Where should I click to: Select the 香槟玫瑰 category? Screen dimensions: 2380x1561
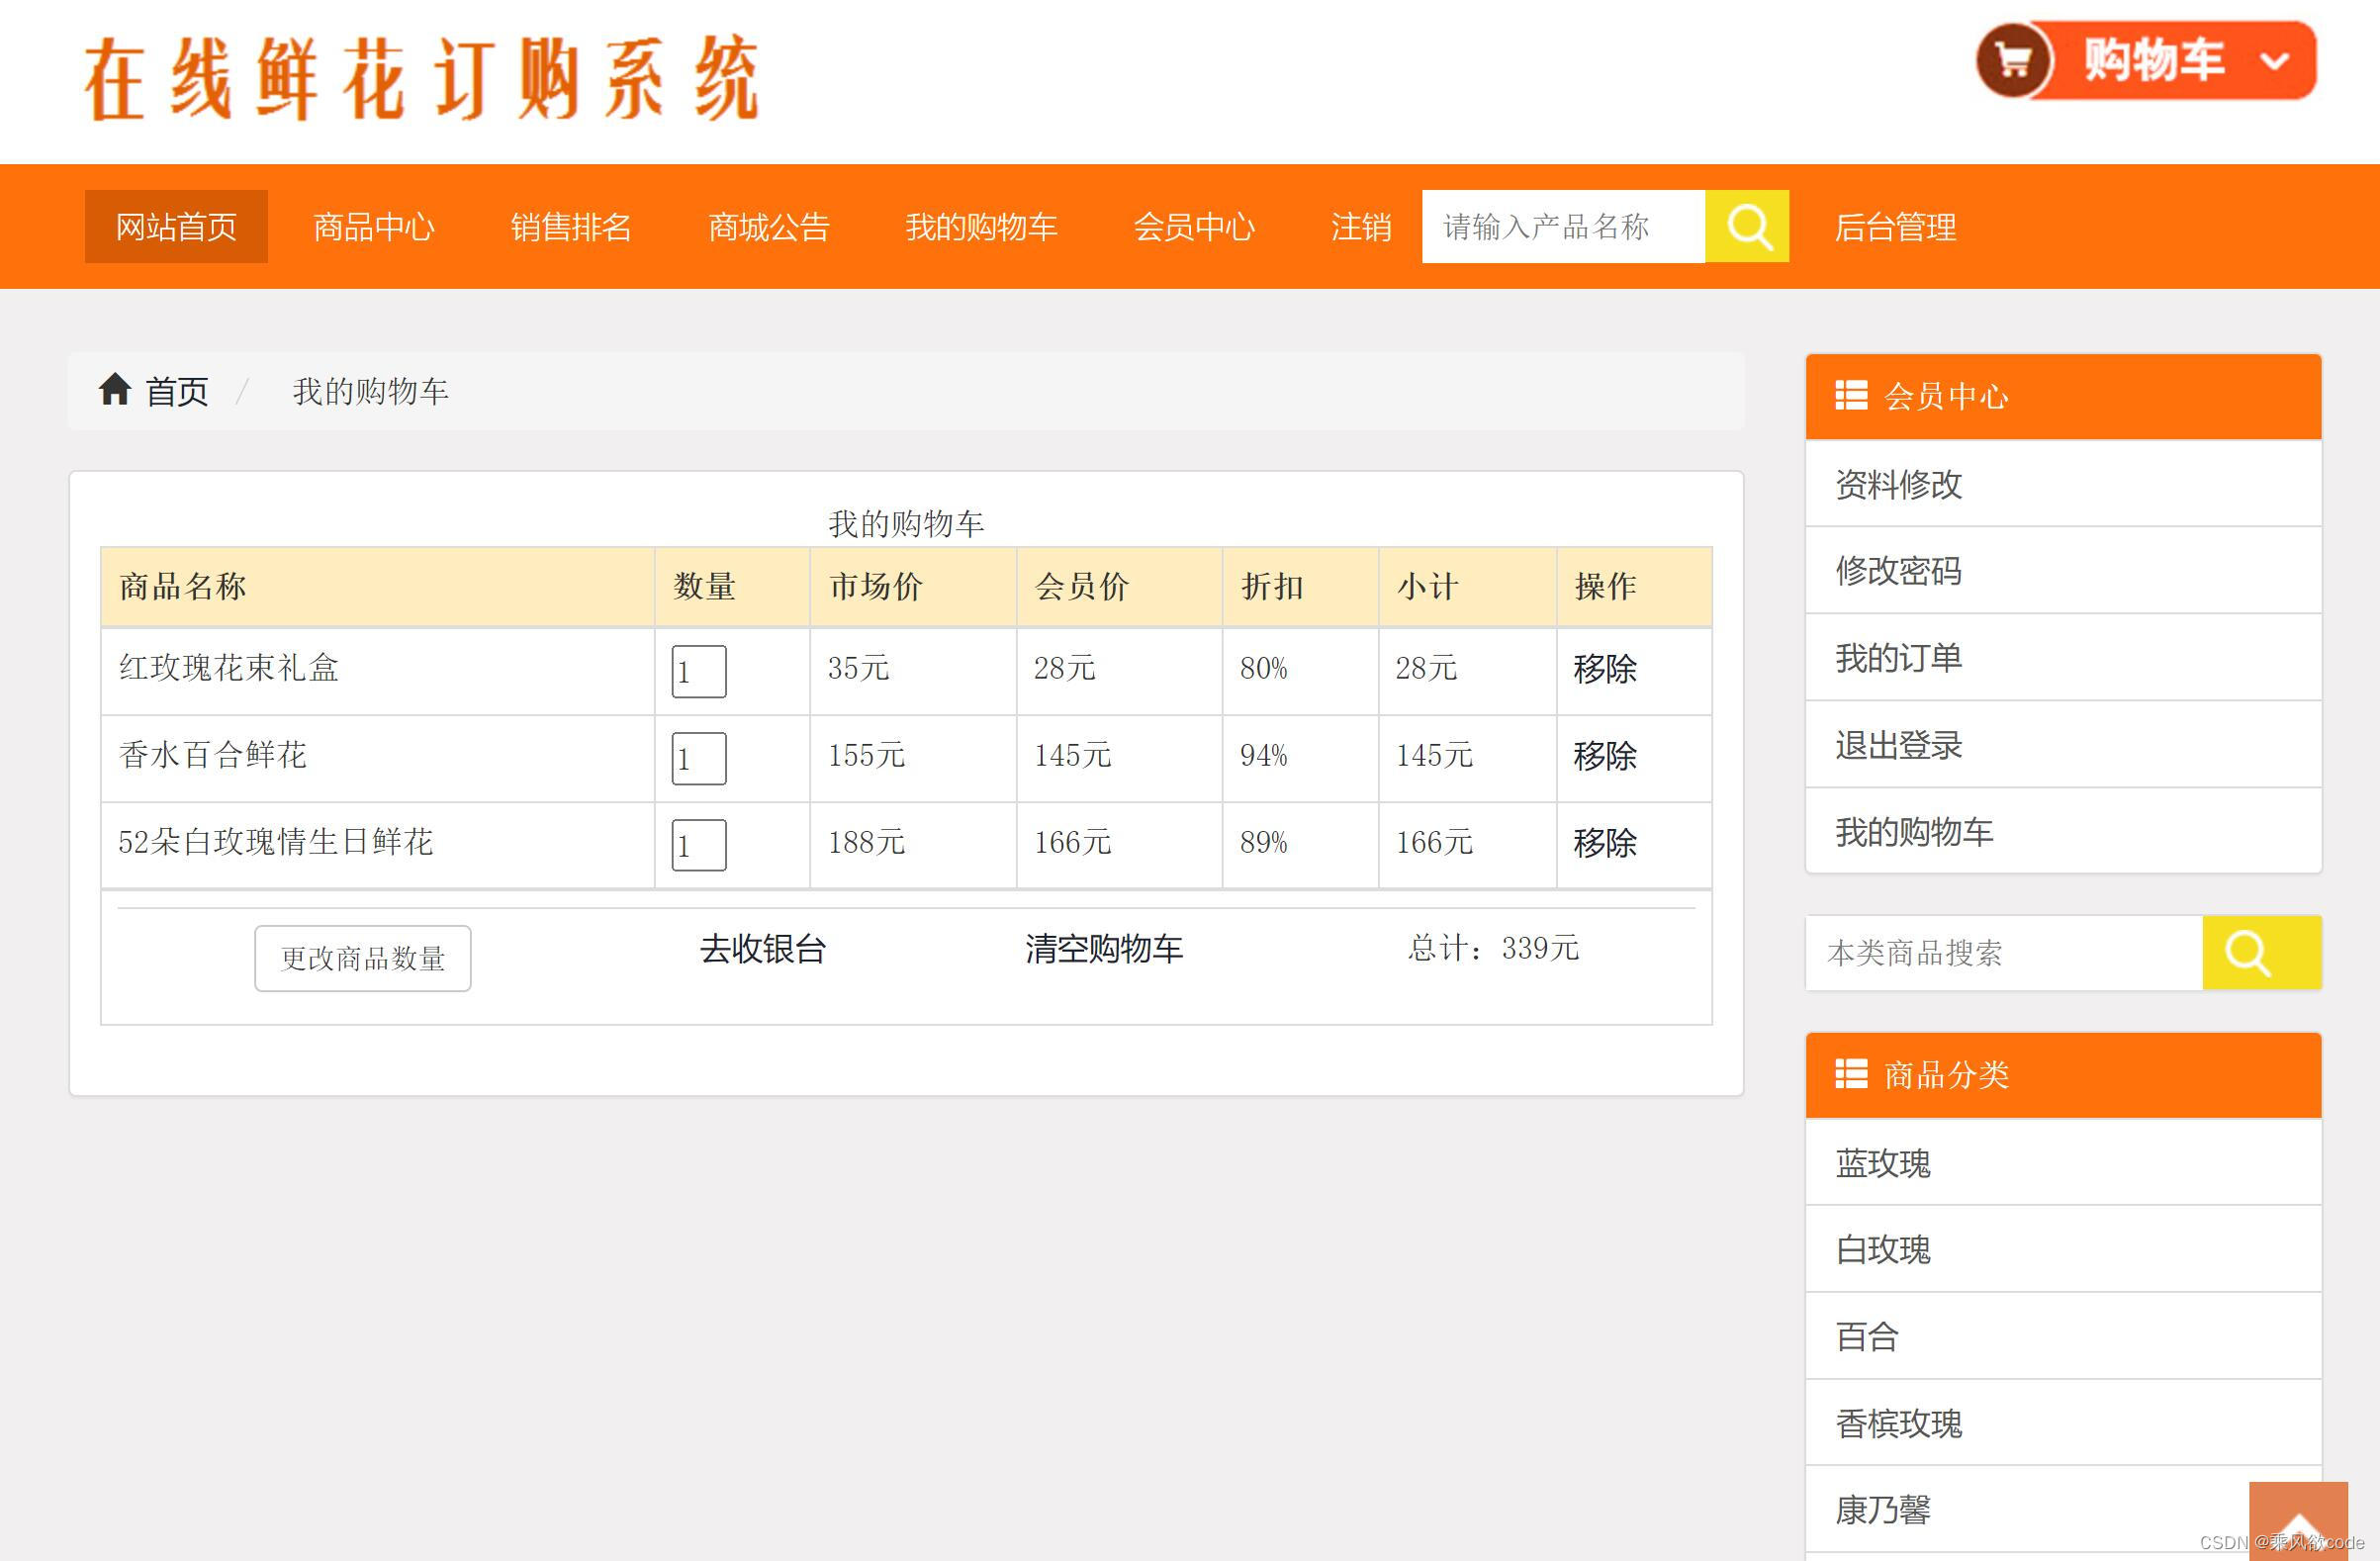tap(1898, 1422)
